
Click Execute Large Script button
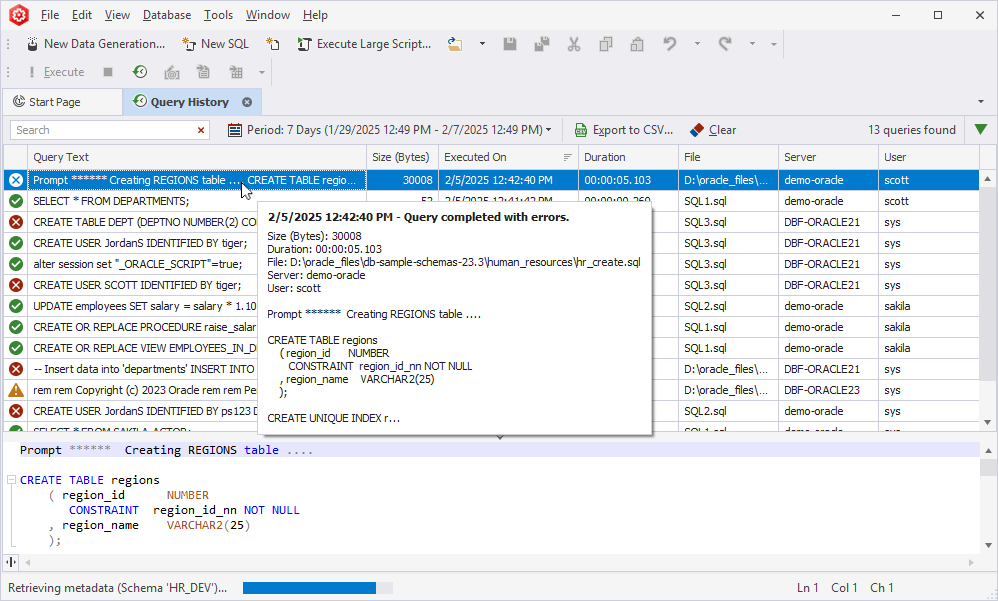click(x=364, y=44)
